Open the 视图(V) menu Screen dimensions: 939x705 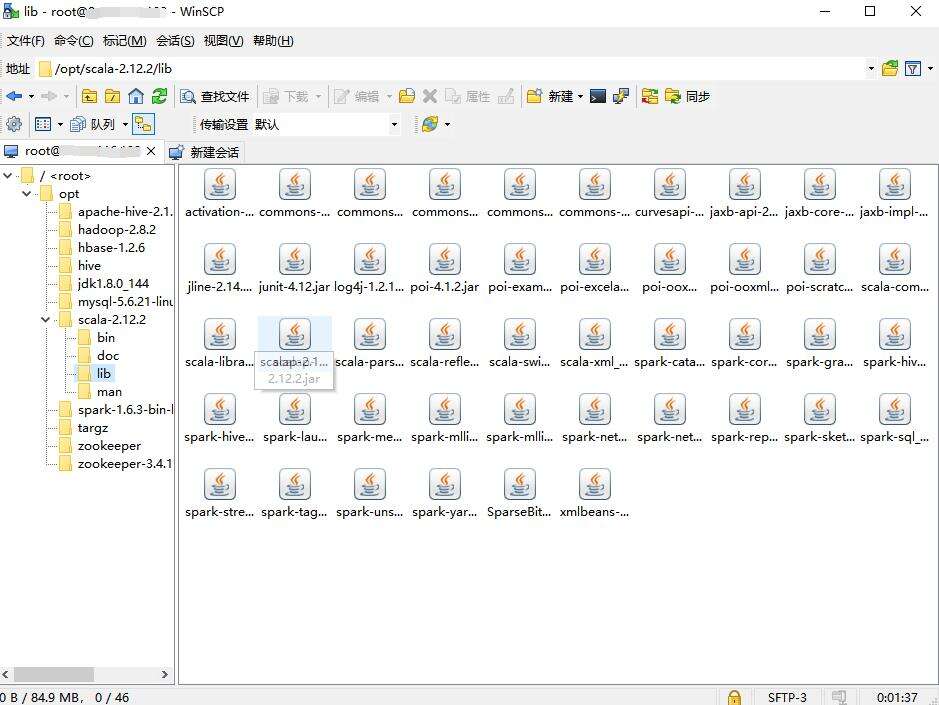(x=223, y=41)
